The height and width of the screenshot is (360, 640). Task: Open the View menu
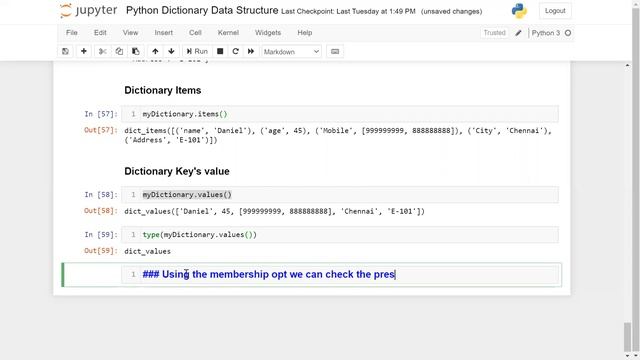pos(131,33)
